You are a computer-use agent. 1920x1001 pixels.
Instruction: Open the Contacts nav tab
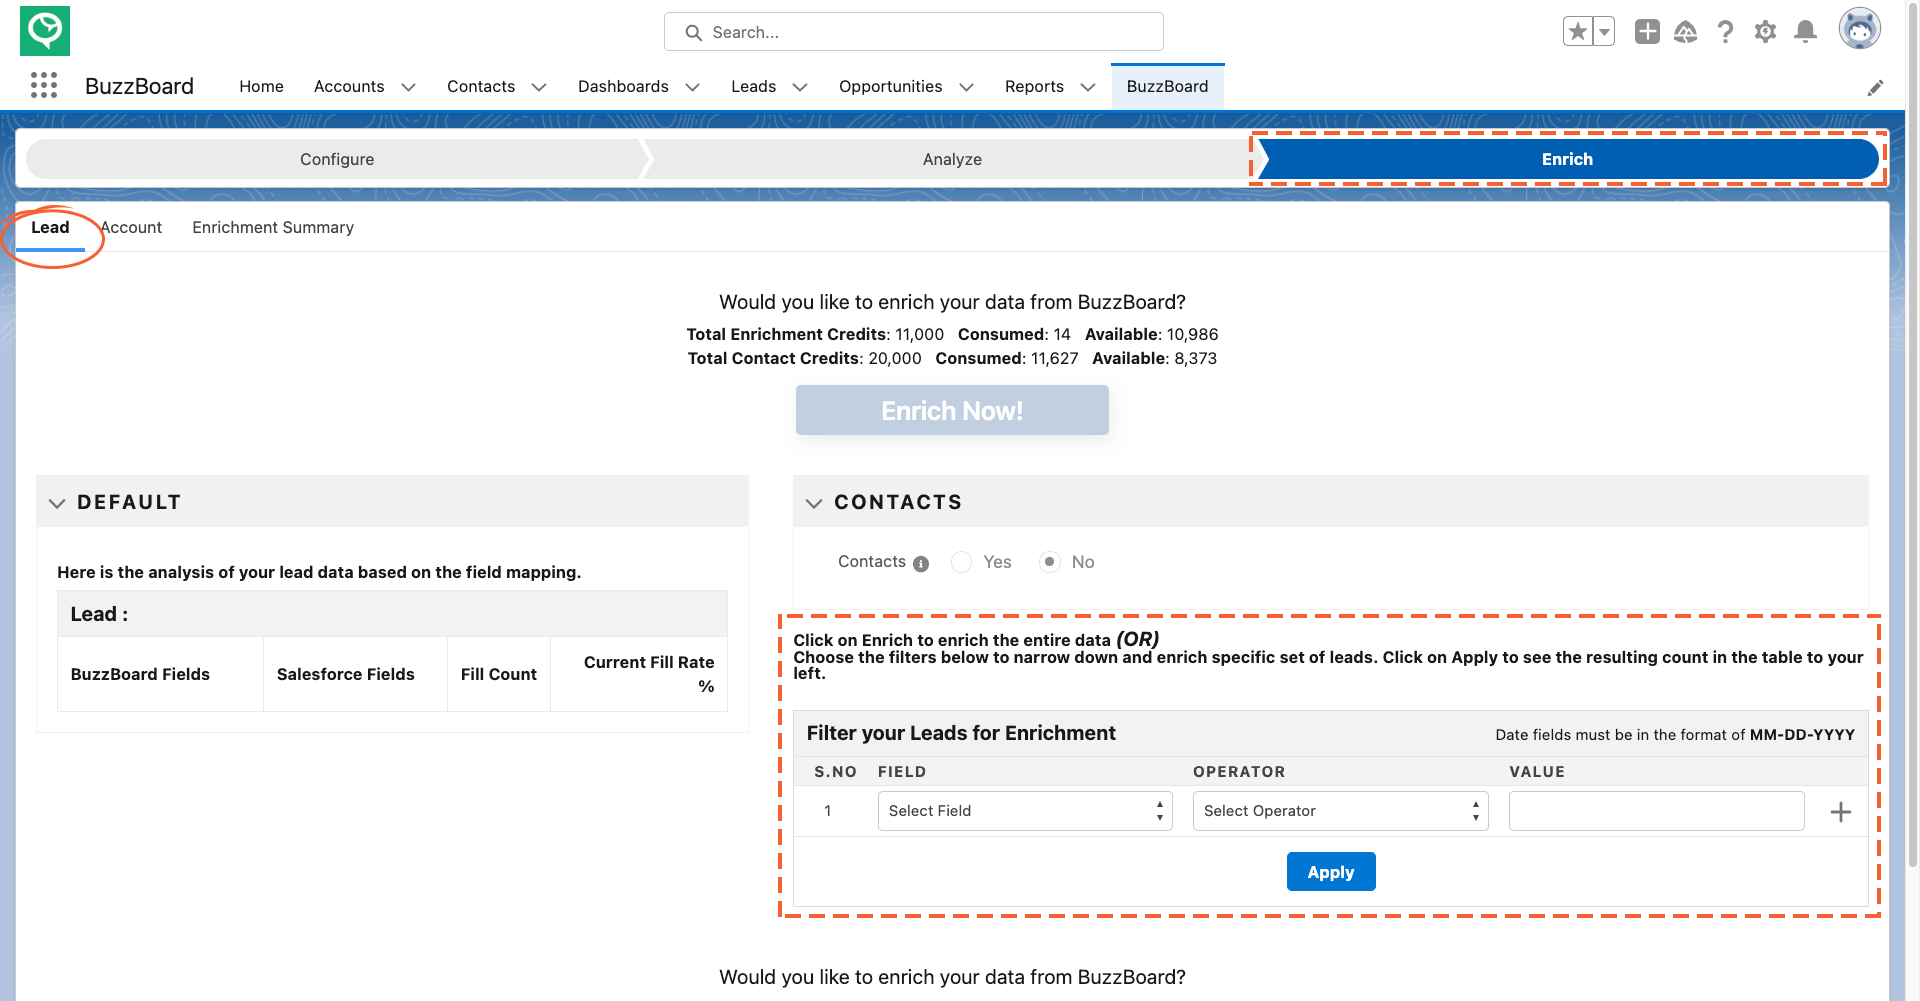point(481,87)
